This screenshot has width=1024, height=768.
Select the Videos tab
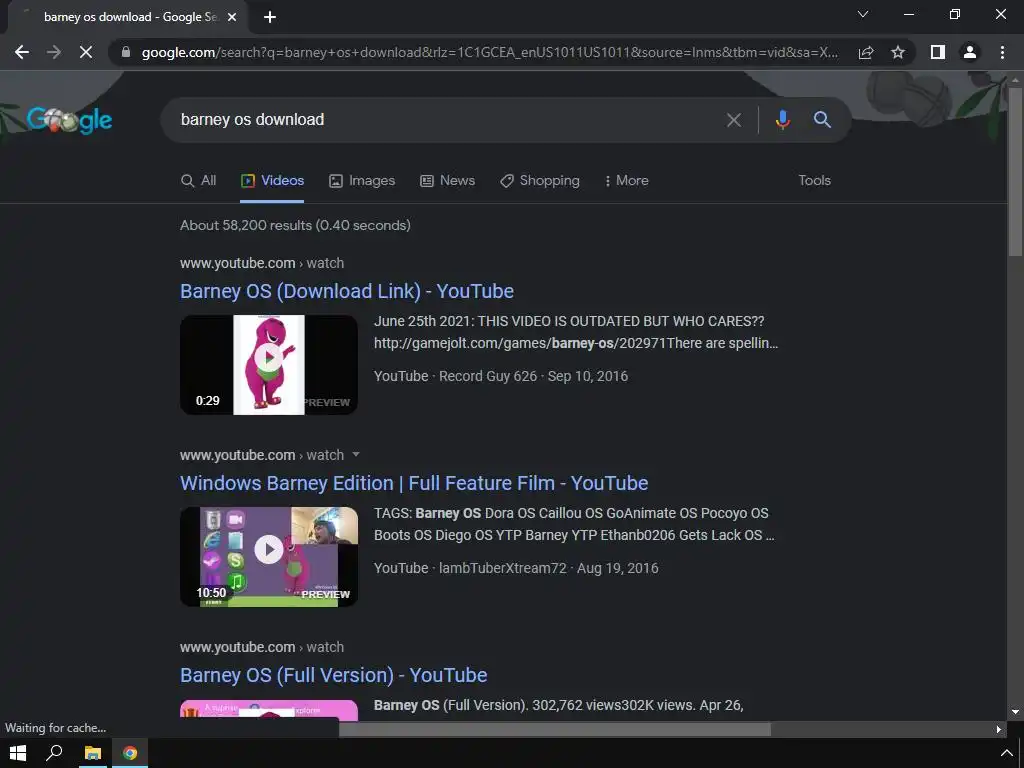point(272,180)
